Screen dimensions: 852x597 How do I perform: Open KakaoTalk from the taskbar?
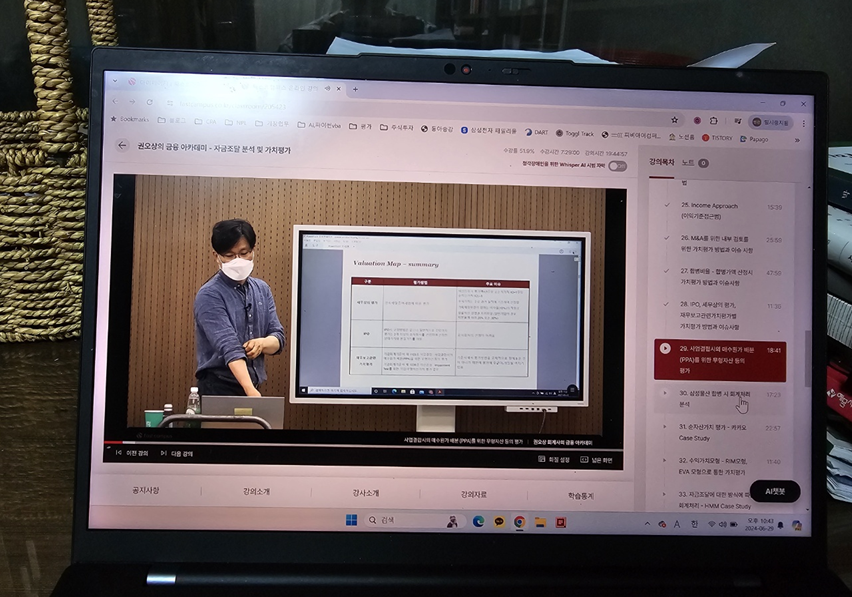(499, 522)
